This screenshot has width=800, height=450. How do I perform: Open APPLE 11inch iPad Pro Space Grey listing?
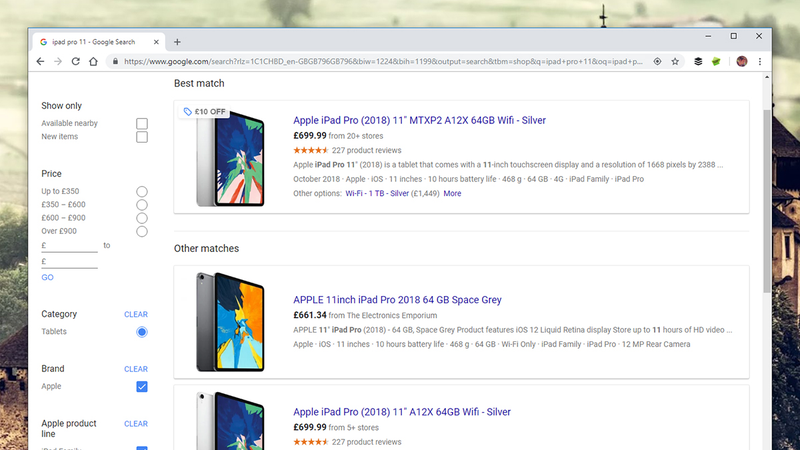[397, 300]
